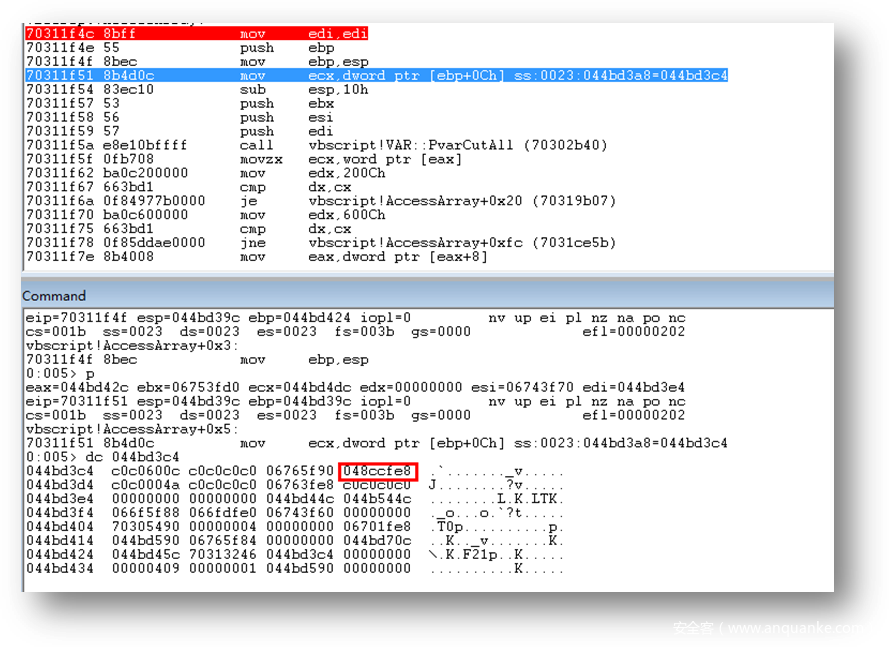889x647 pixels.
Task: Select the red breakpoint line at 70311f4c
Action: click(197, 34)
